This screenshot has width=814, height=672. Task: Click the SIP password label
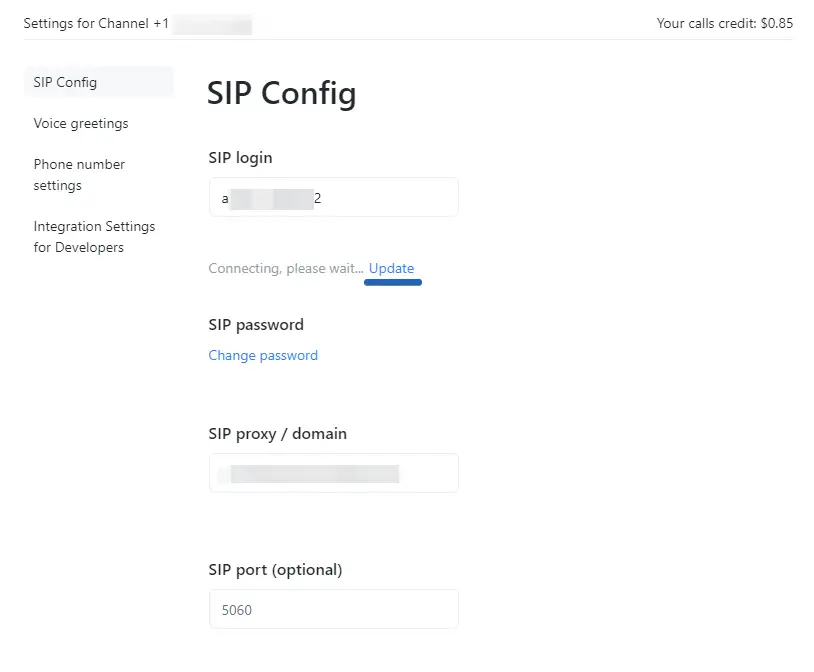tap(256, 324)
